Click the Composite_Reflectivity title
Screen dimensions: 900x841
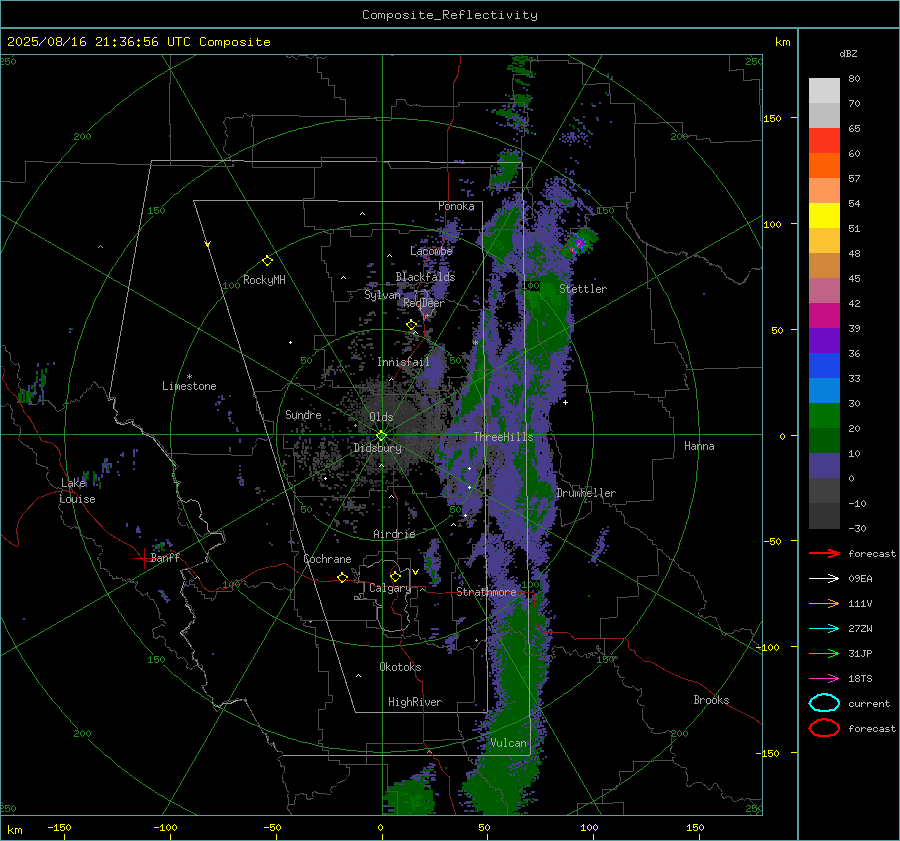click(450, 15)
